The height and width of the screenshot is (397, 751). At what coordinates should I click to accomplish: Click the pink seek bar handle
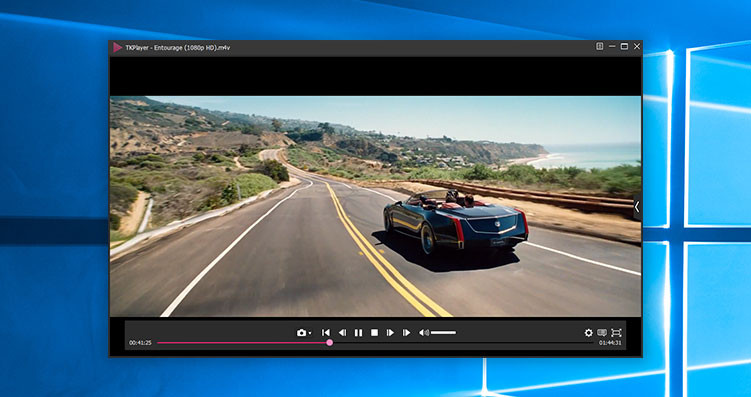coord(330,342)
